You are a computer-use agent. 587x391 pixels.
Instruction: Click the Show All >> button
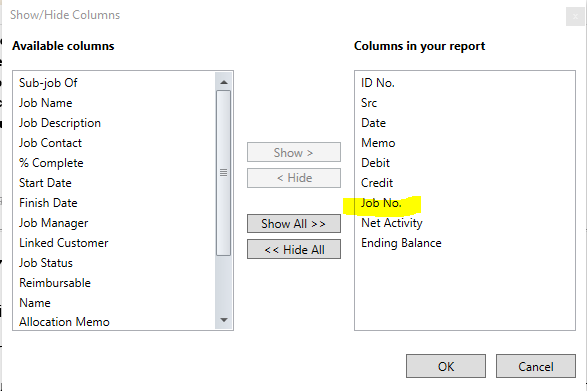[294, 224]
